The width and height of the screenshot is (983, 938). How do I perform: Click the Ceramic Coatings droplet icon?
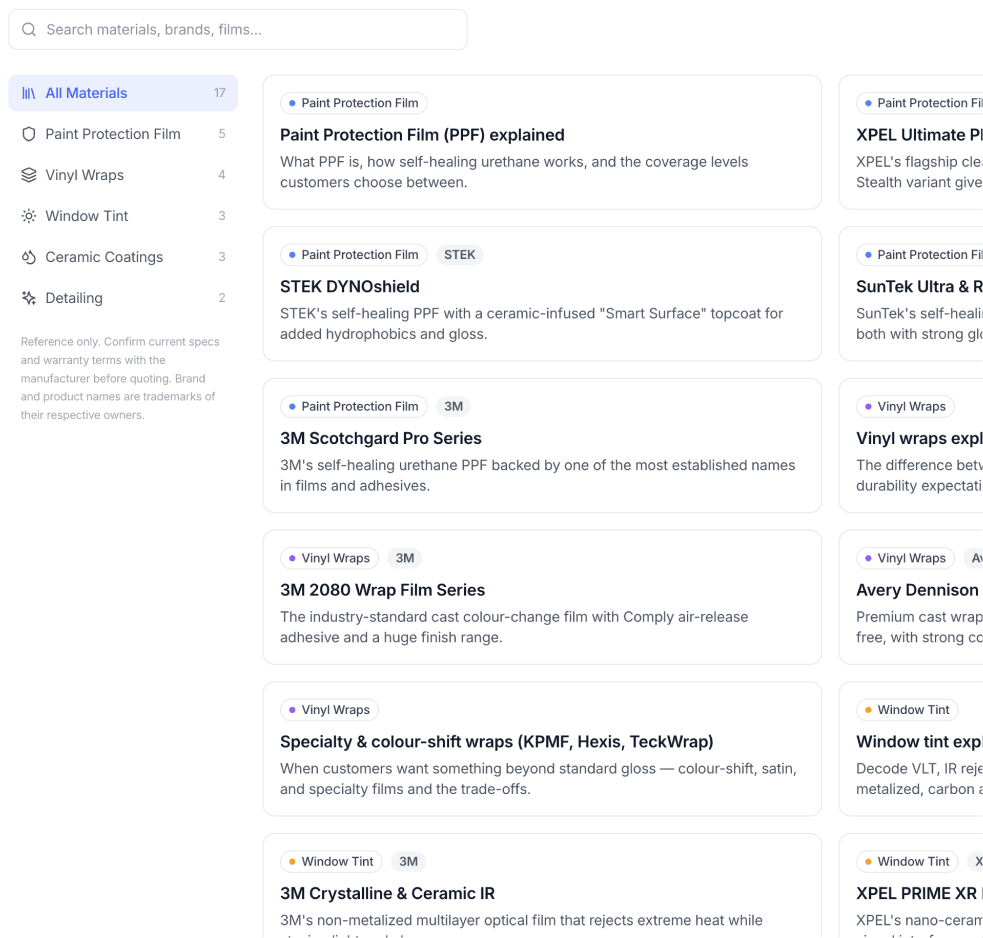tap(29, 257)
